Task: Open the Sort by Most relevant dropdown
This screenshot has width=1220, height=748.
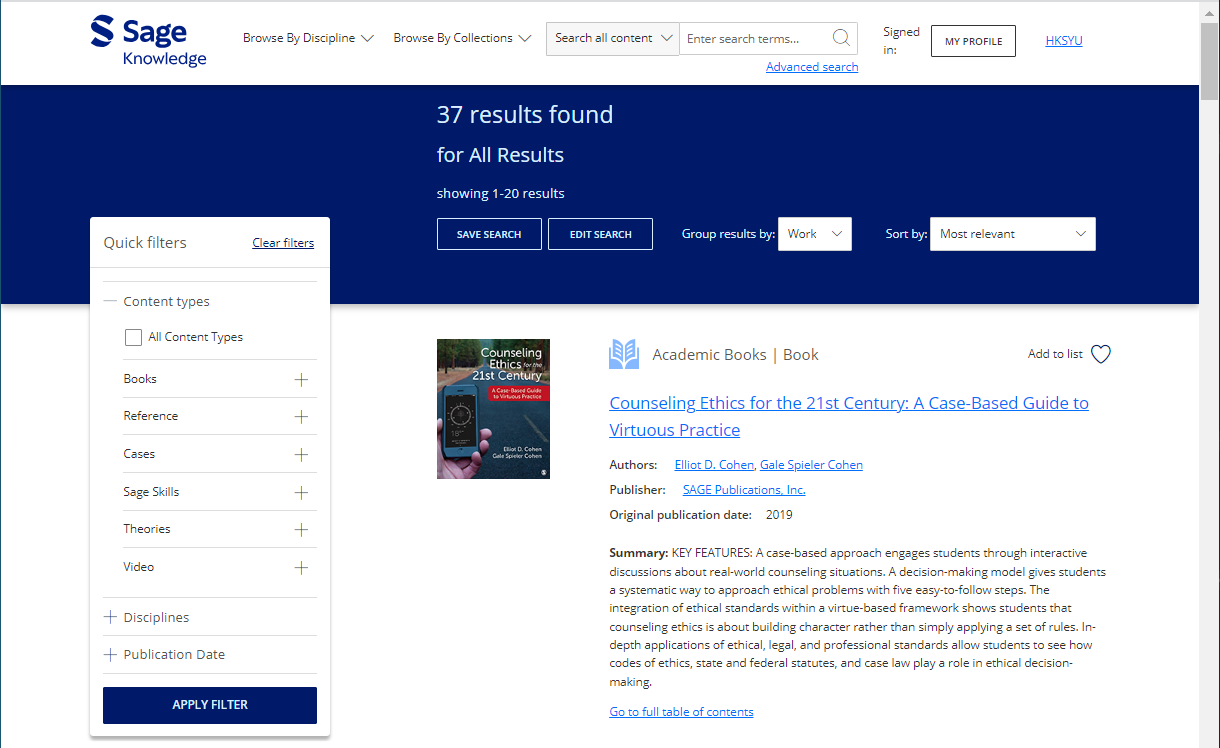Action: pos(1012,234)
